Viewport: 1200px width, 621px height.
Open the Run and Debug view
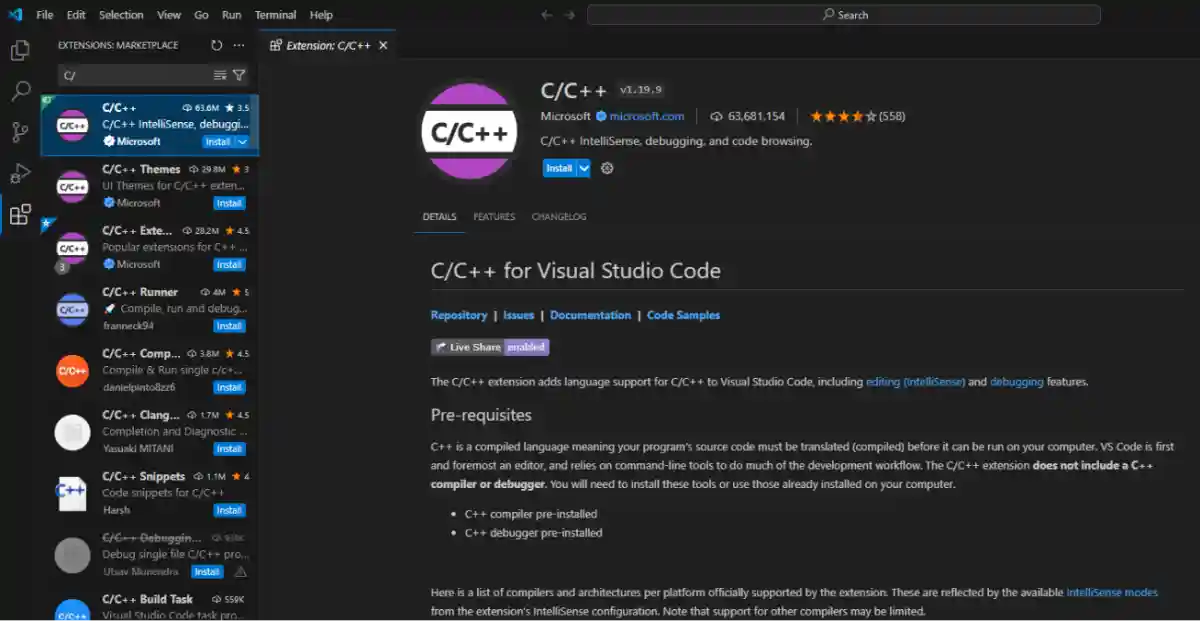18,171
